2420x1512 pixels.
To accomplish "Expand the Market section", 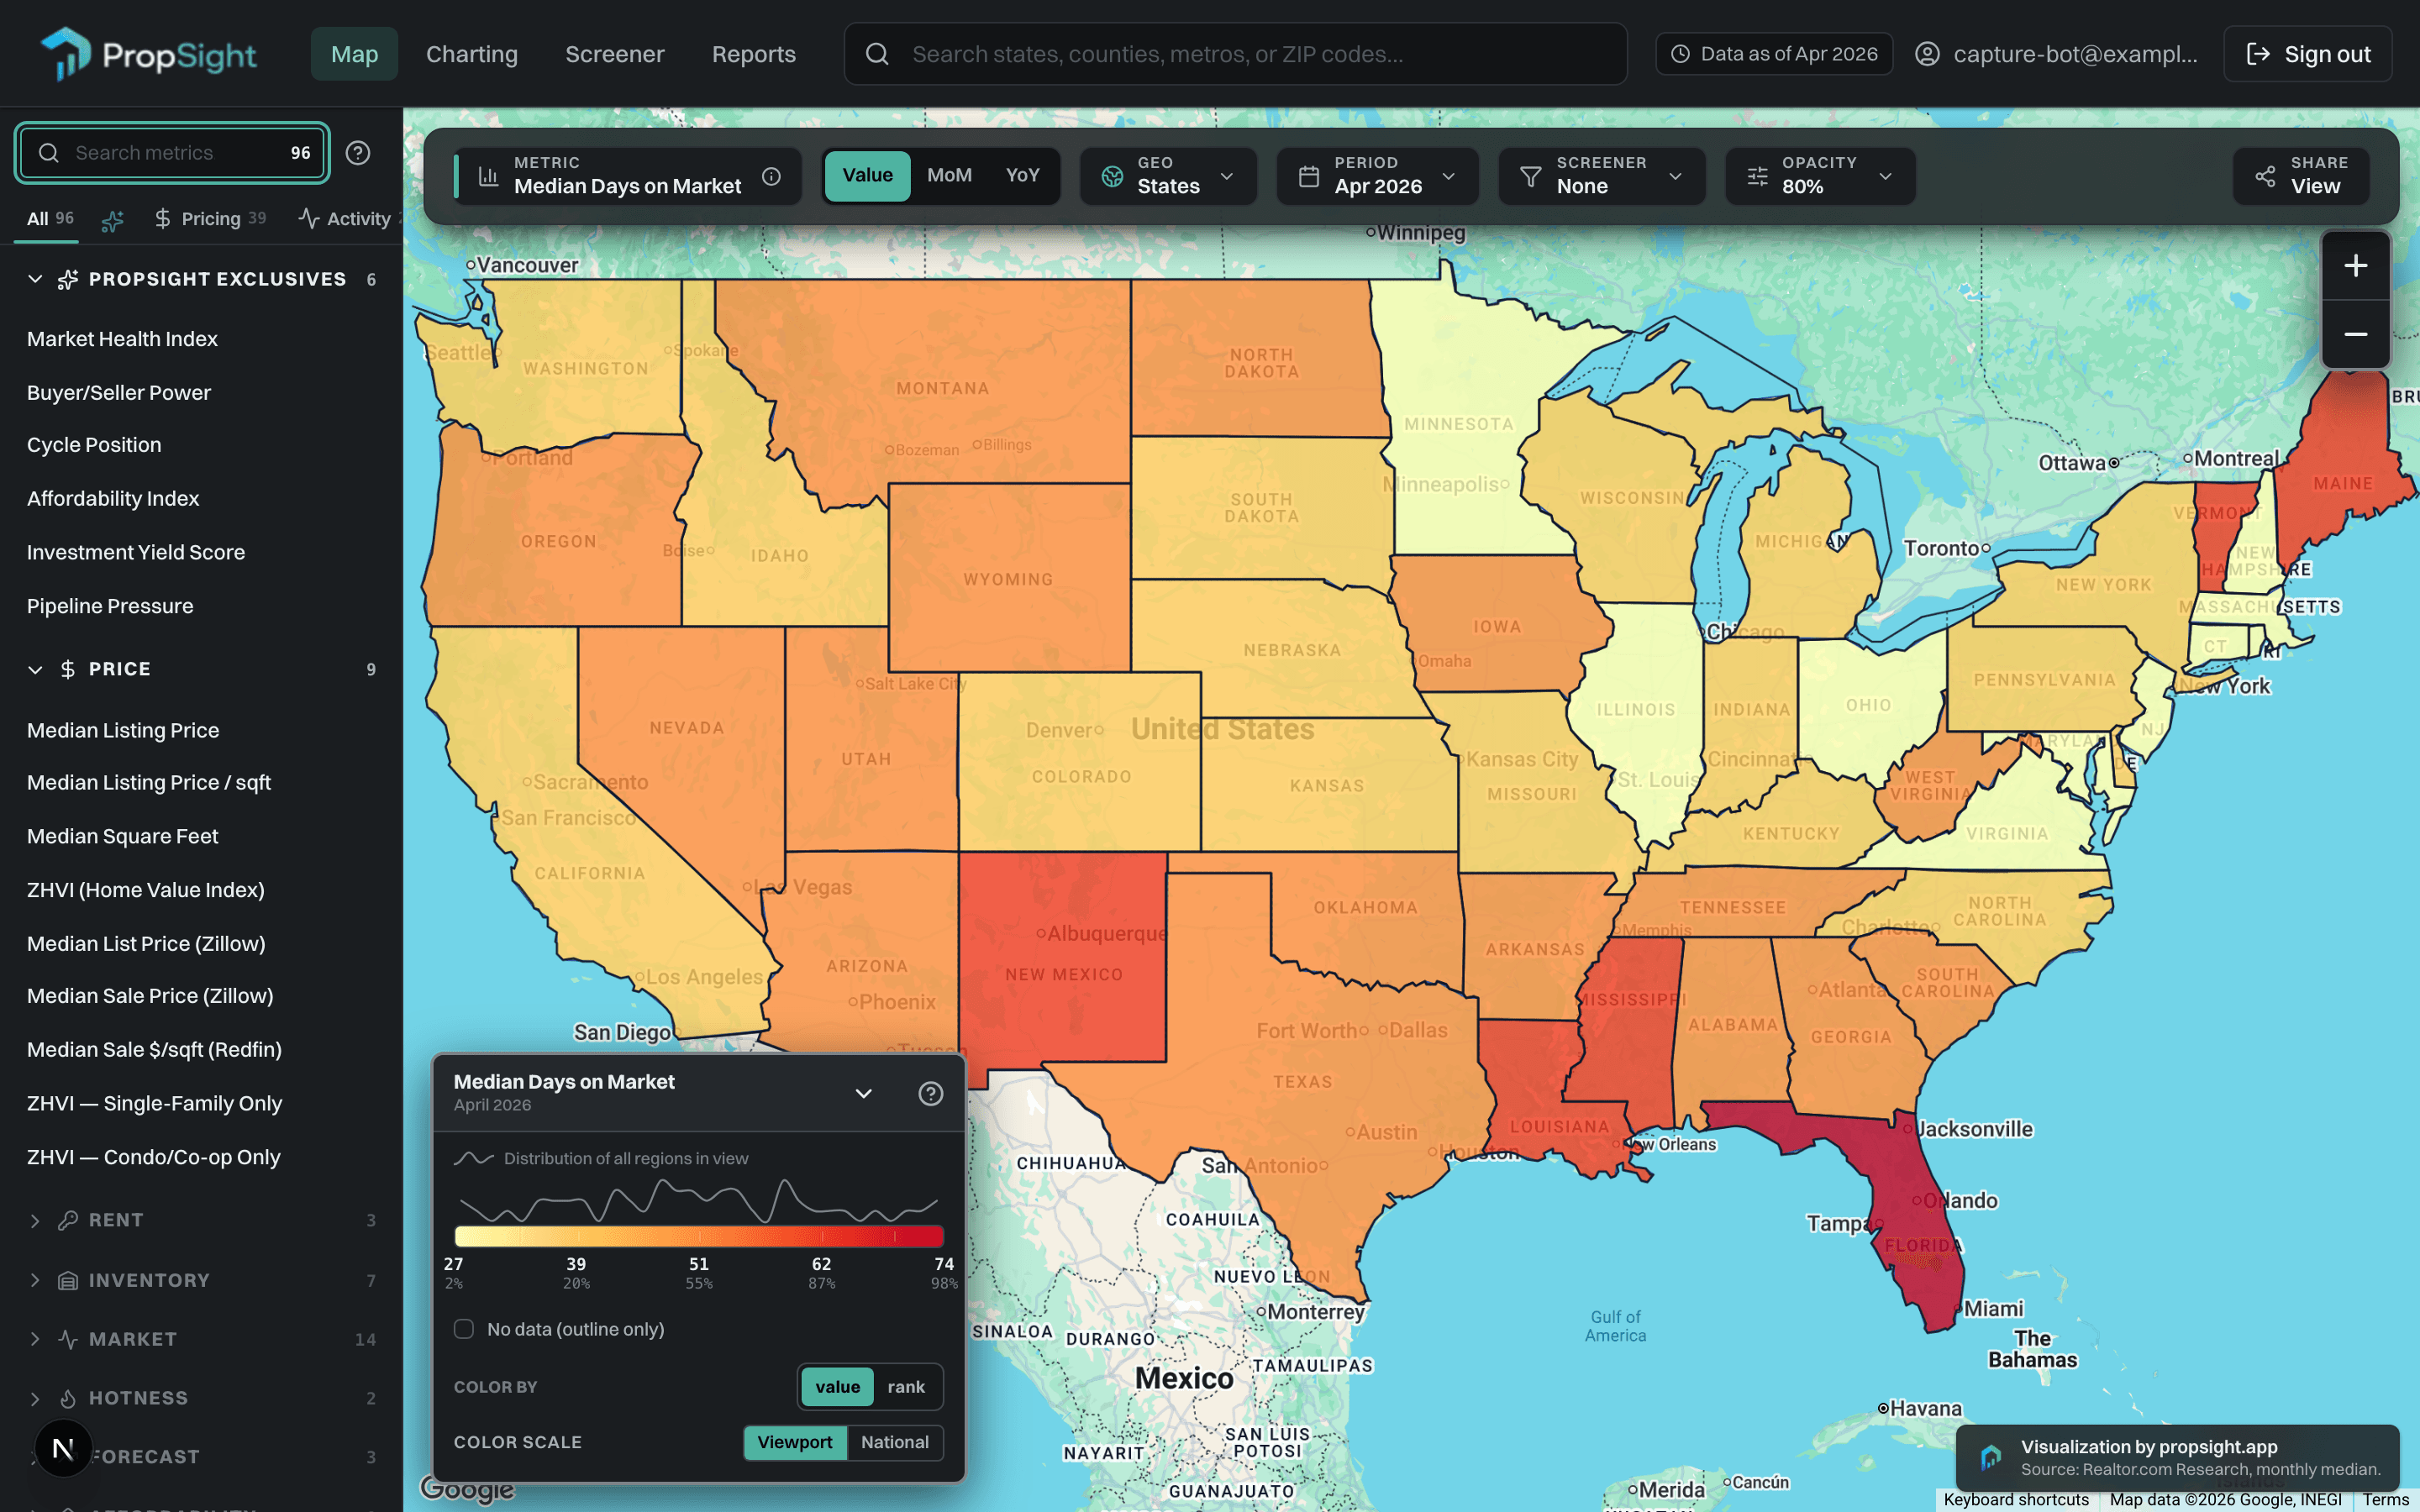I will (x=35, y=1339).
